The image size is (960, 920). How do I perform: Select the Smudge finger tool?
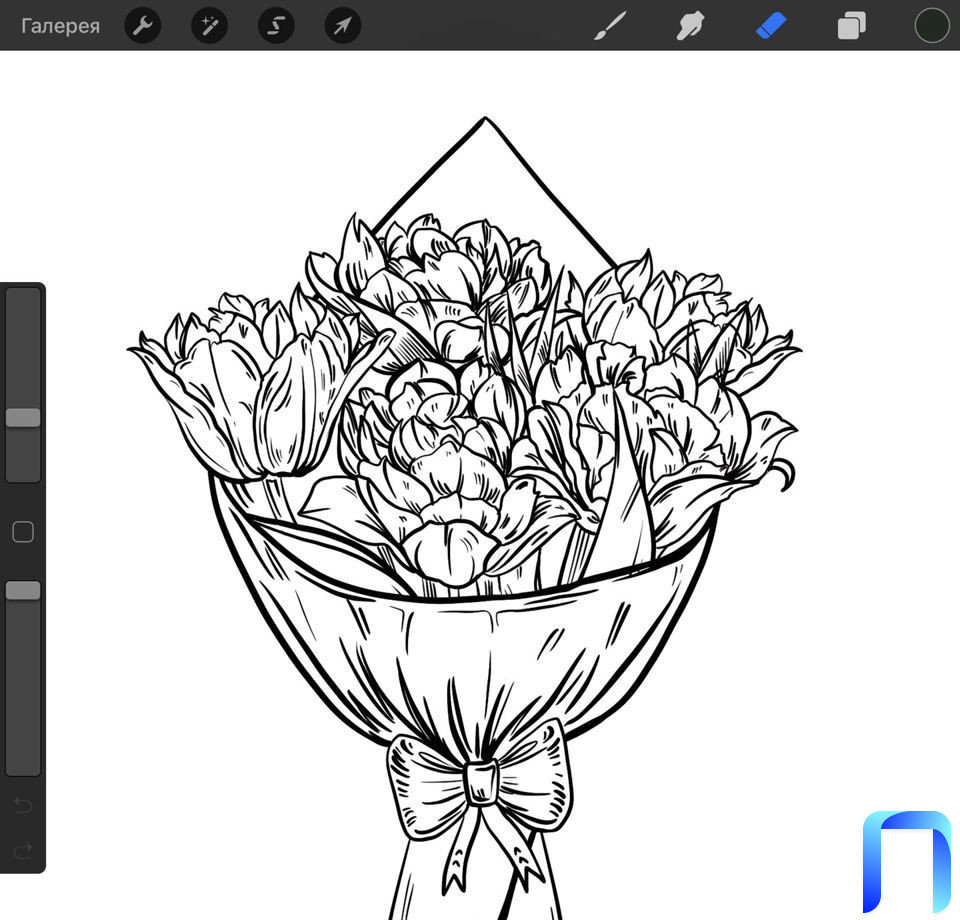(x=690, y=26)
